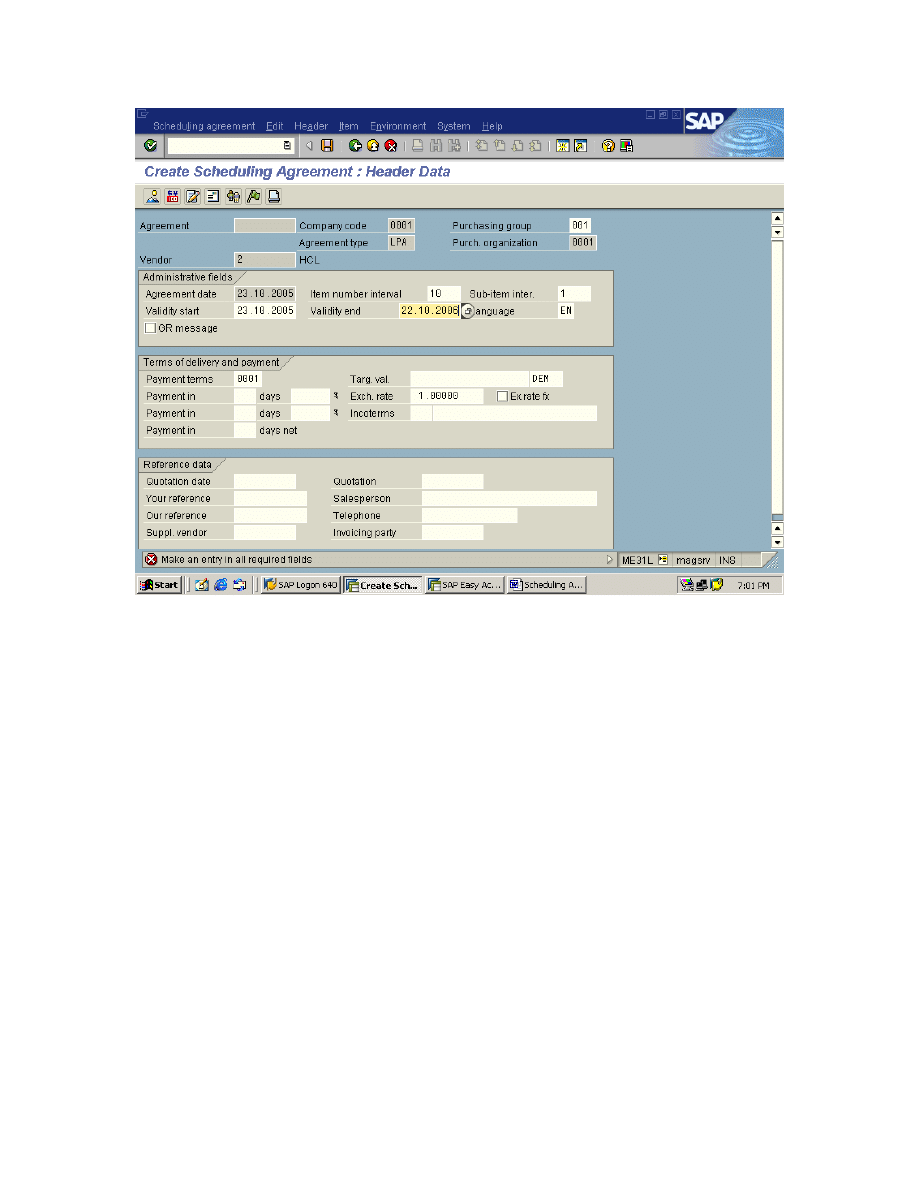Click the Payment terms input field
Viewport: 918px width, 1188px height.
click(x=248, y=379)
